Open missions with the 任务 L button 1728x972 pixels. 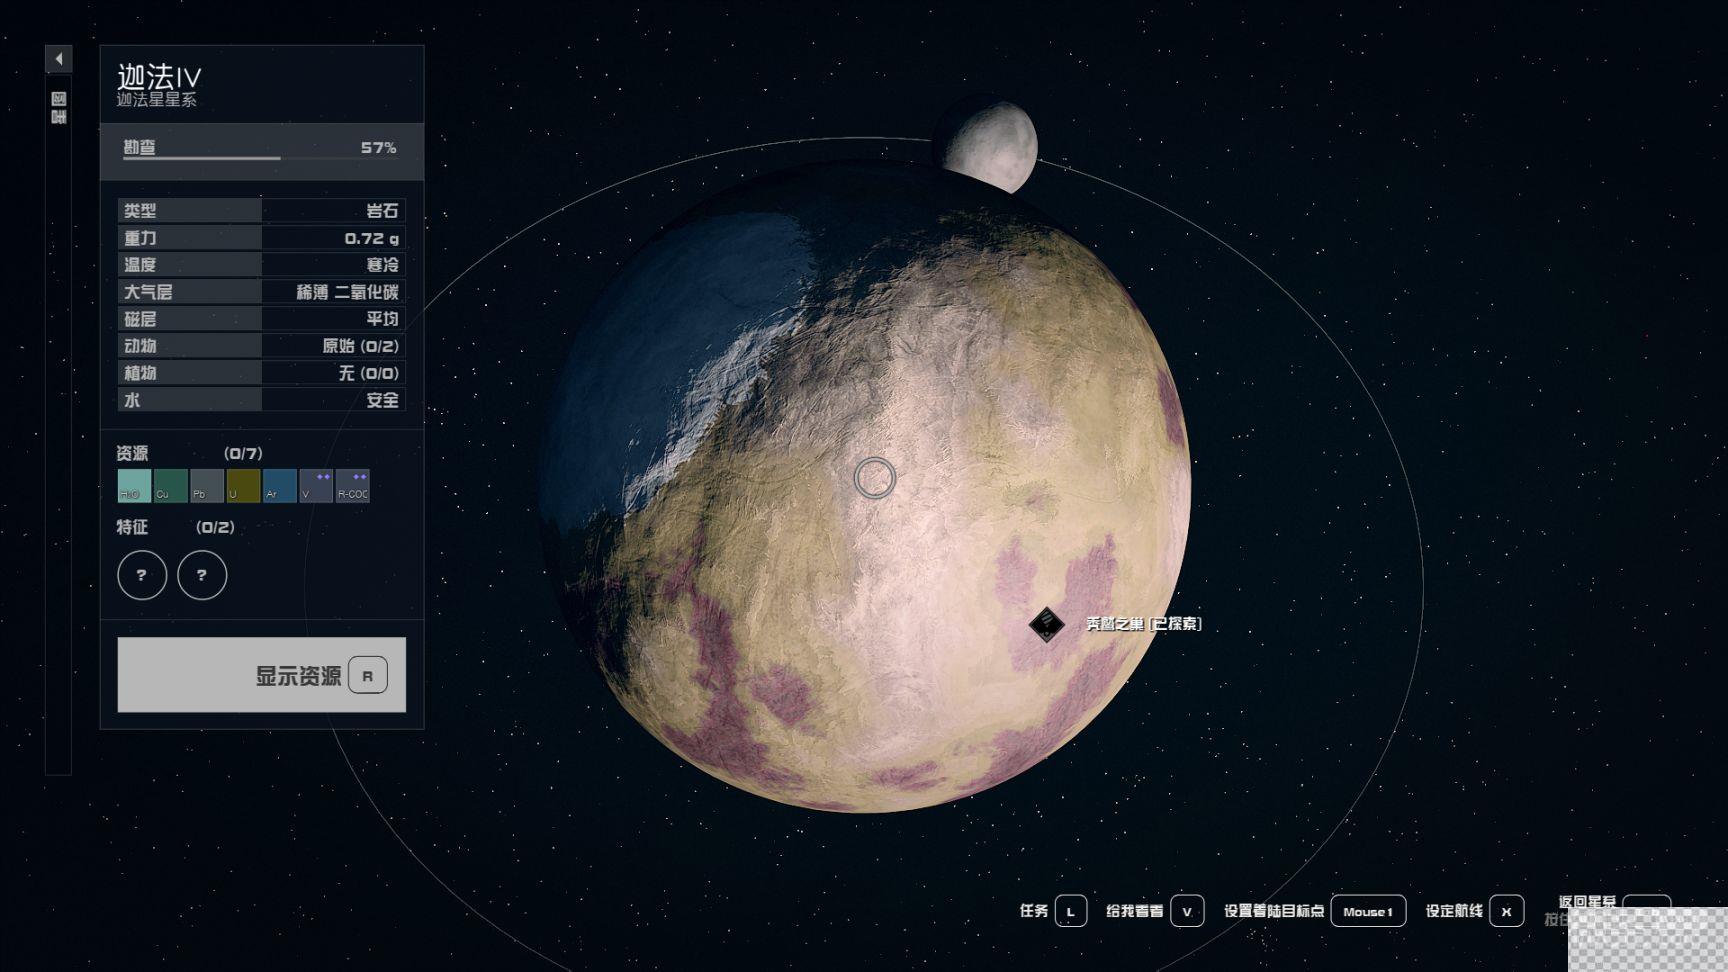(x=1053, y=911)
